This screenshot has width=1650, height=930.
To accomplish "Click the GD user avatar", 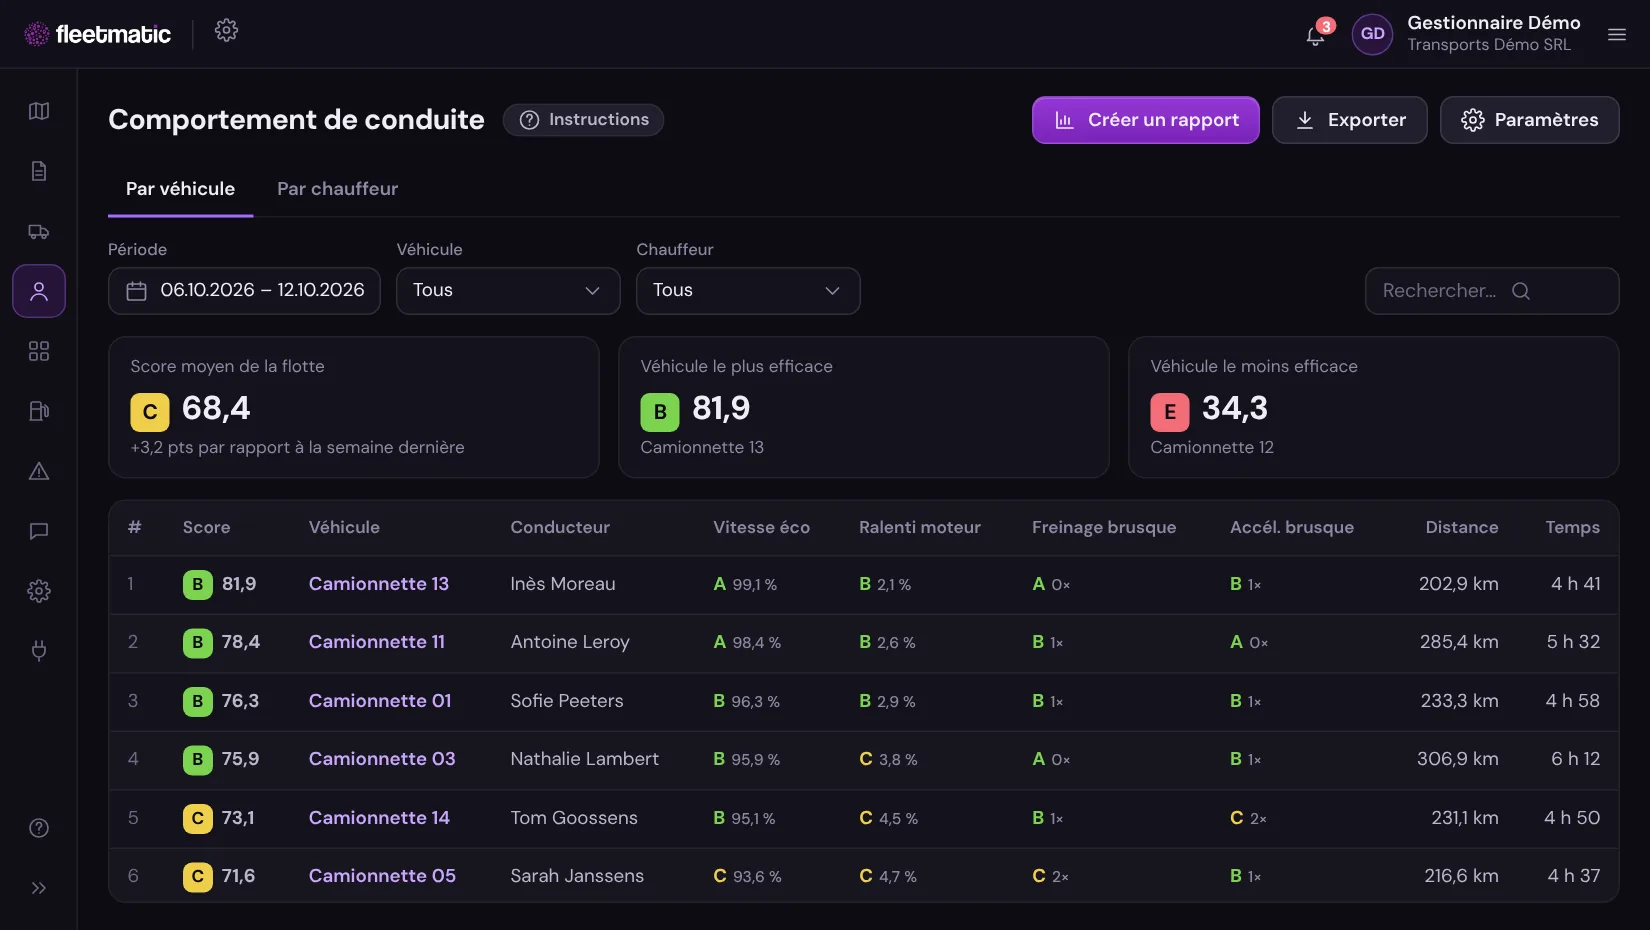I will [1372, 34].
